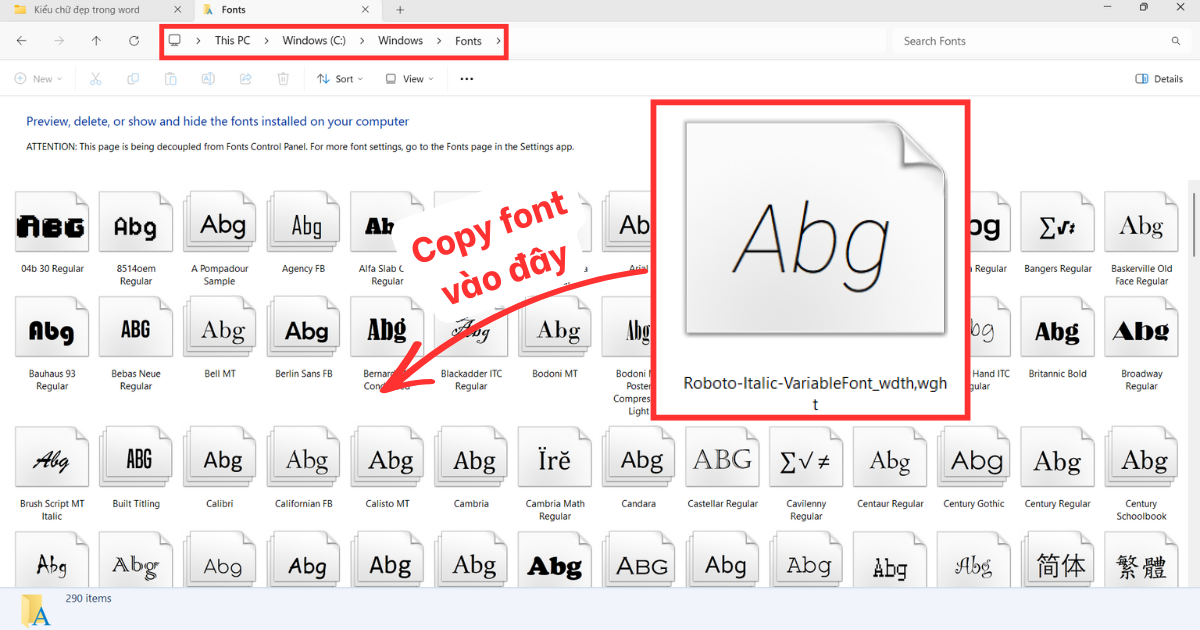Expand chevron after Fonts in address bar
Image resolution: width=1200 pixels, height=630 pixels.
click(x=498, y=41)
